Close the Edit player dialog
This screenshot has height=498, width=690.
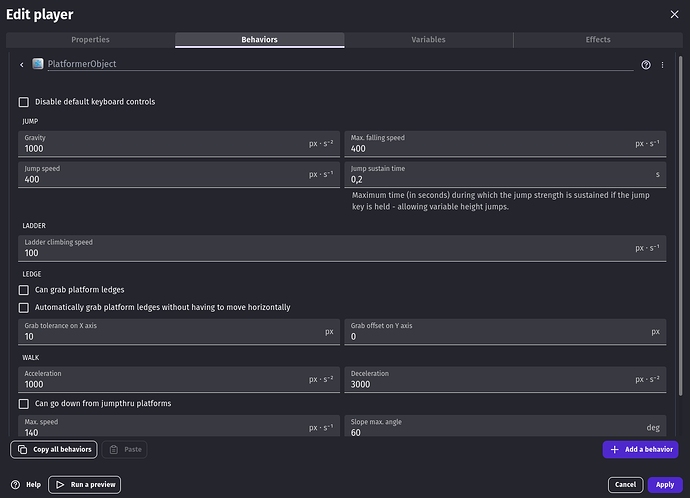coord(672,14)
